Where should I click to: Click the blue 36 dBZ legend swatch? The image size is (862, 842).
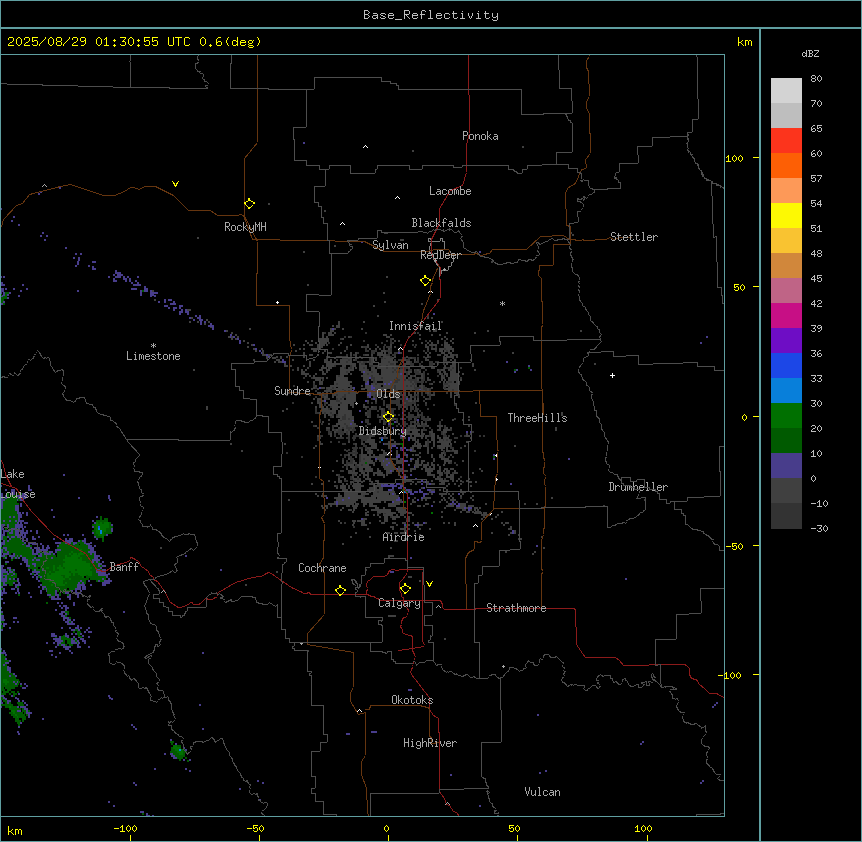(786, 365)
